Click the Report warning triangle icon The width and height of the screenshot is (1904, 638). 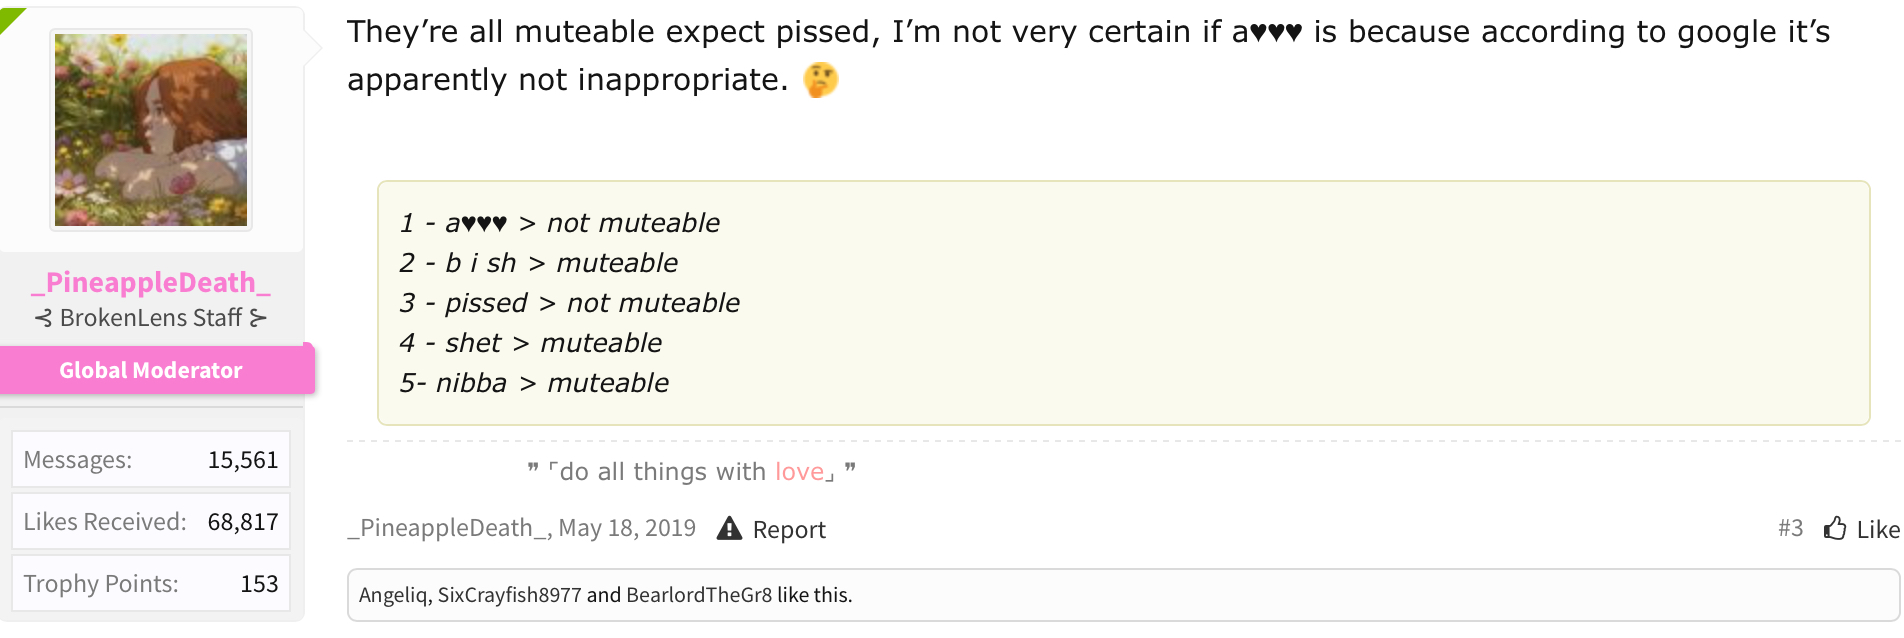pos(730,528)
